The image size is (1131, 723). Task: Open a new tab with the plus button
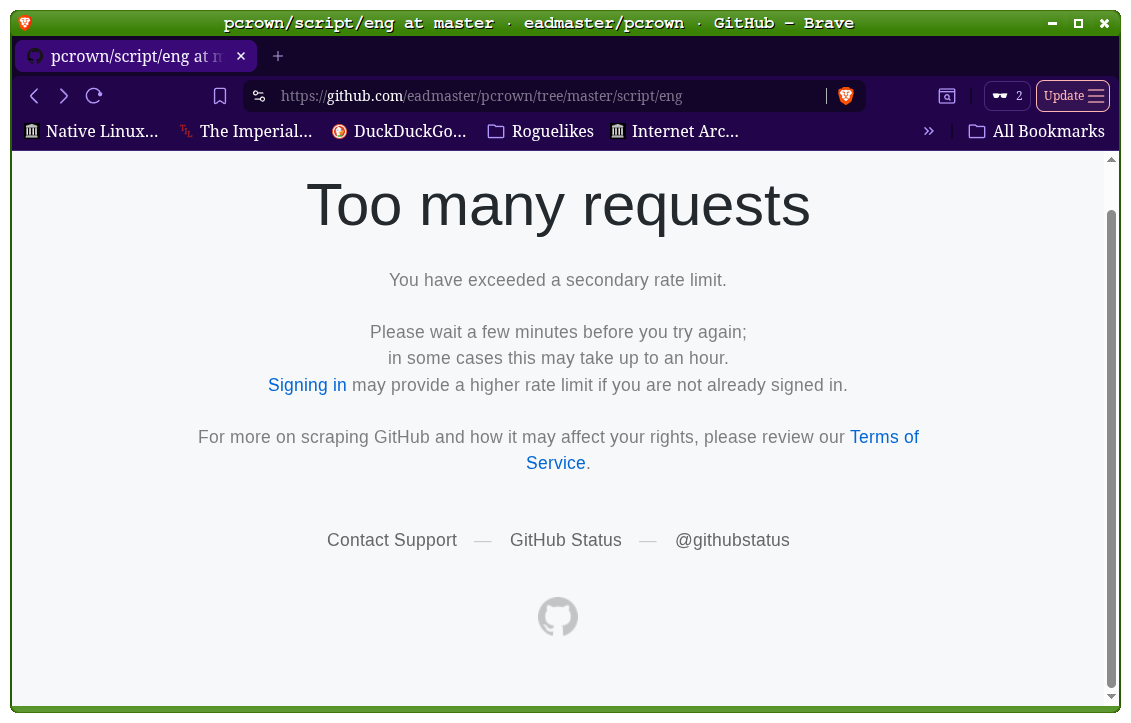click(x=278, y=56)
